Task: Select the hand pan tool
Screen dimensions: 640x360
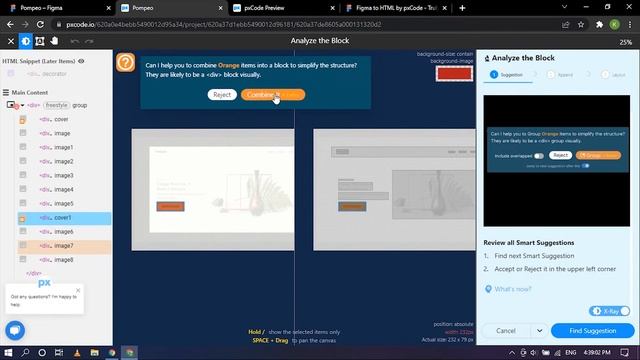Action: (x=54, y=41)
